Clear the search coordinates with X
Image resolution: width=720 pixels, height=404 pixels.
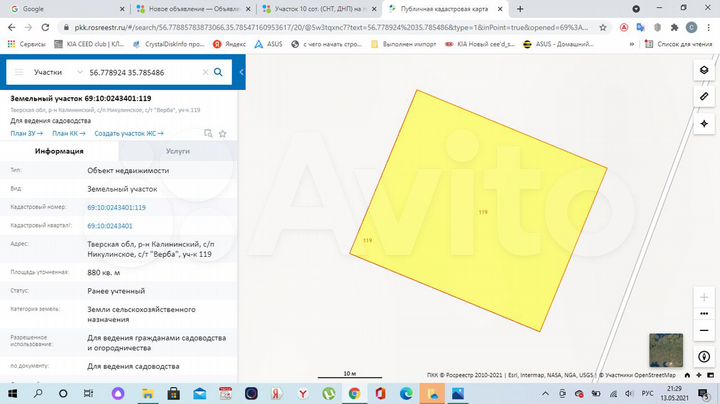click(203, 72)
